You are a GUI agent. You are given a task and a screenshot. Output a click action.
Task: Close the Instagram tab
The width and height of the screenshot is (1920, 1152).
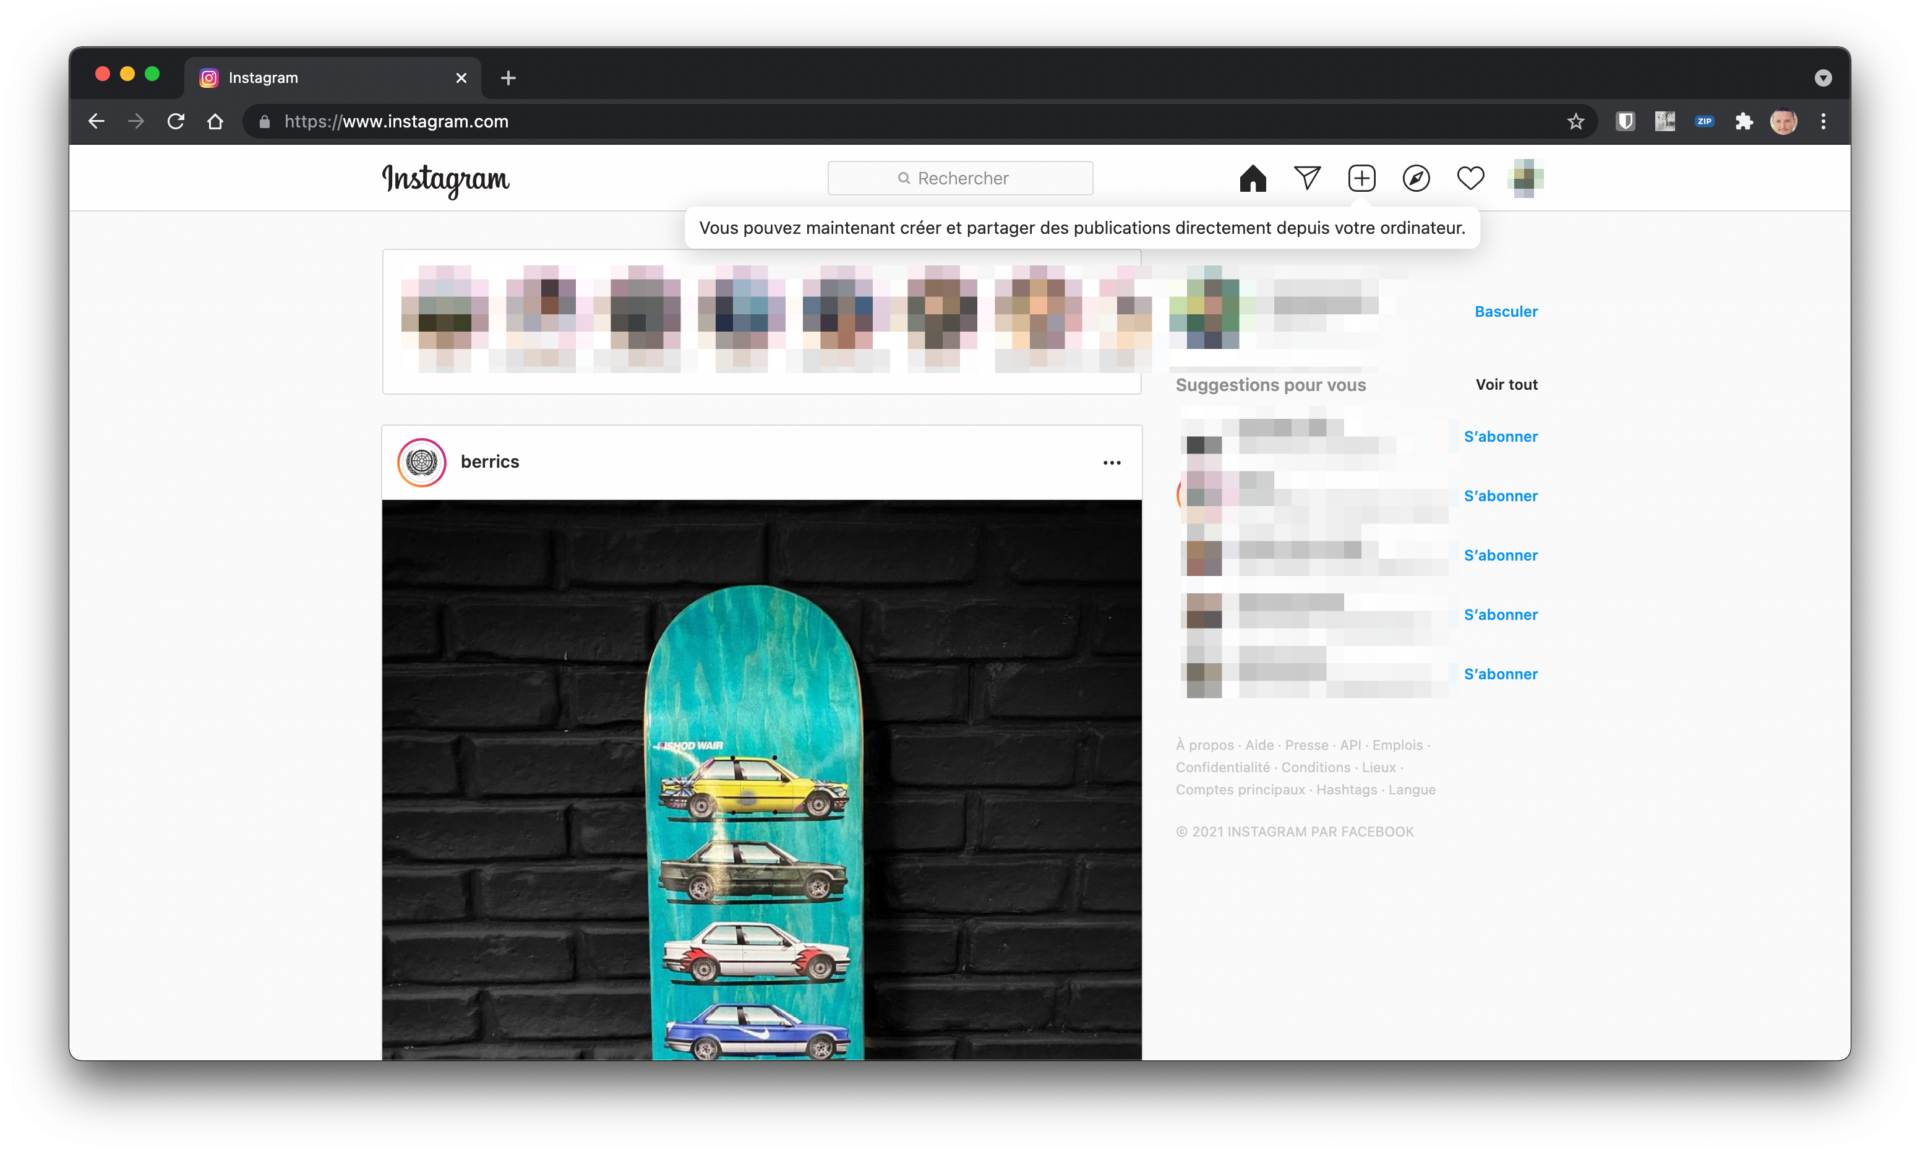click(x=461, y=78)
